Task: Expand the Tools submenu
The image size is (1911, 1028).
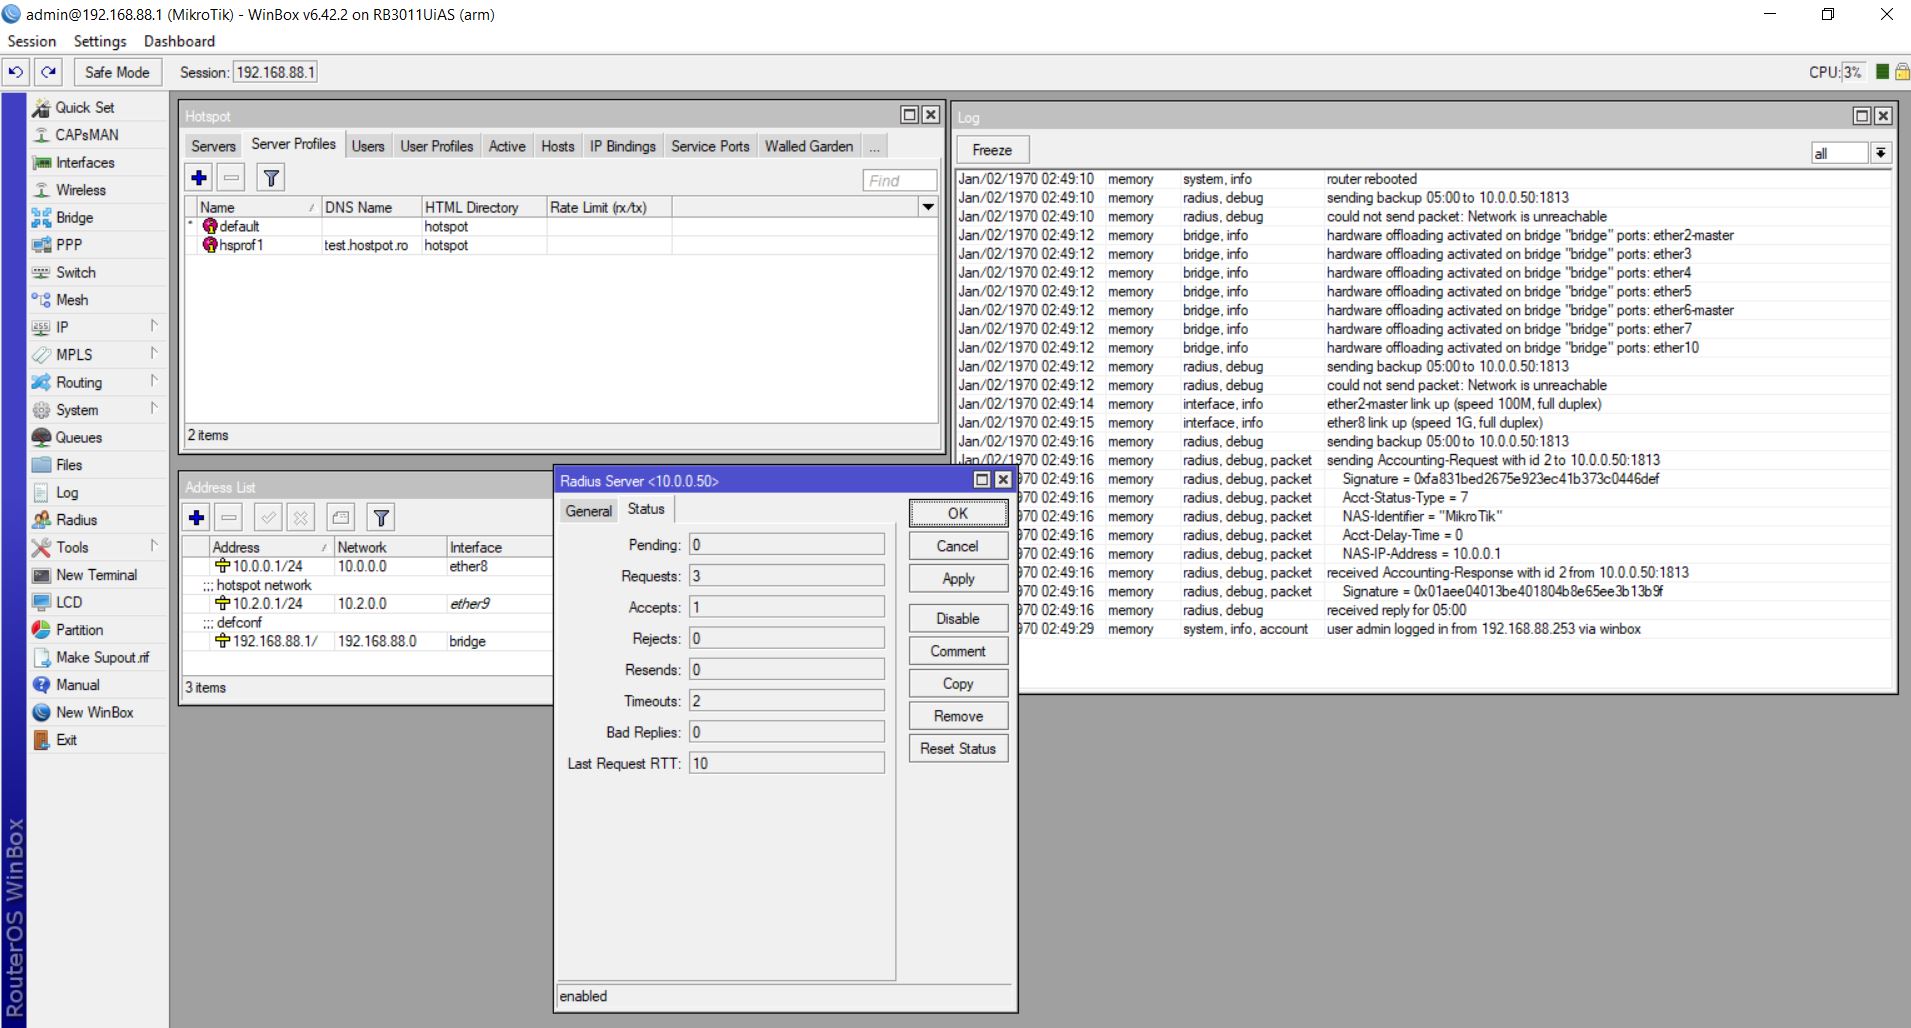Action: [154, 546]
